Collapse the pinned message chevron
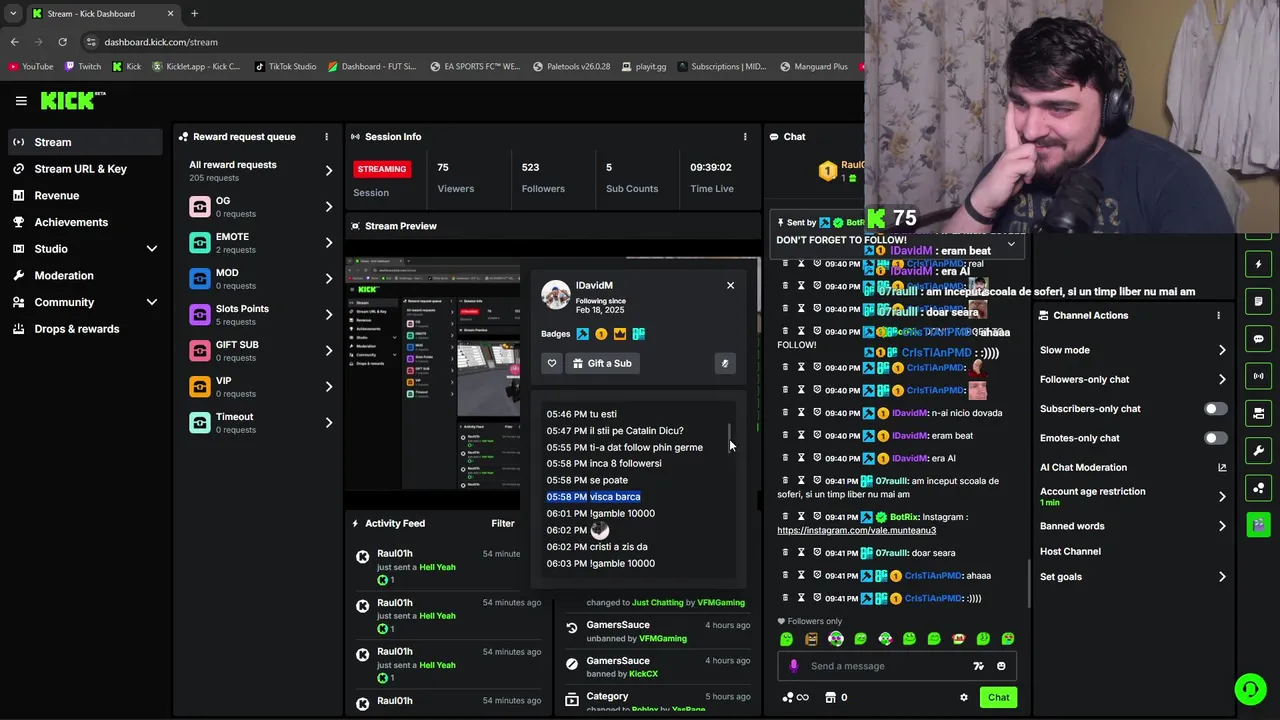Image resolution: width=1280 pixels, height=720 pixels. (x=1011, y=244)
